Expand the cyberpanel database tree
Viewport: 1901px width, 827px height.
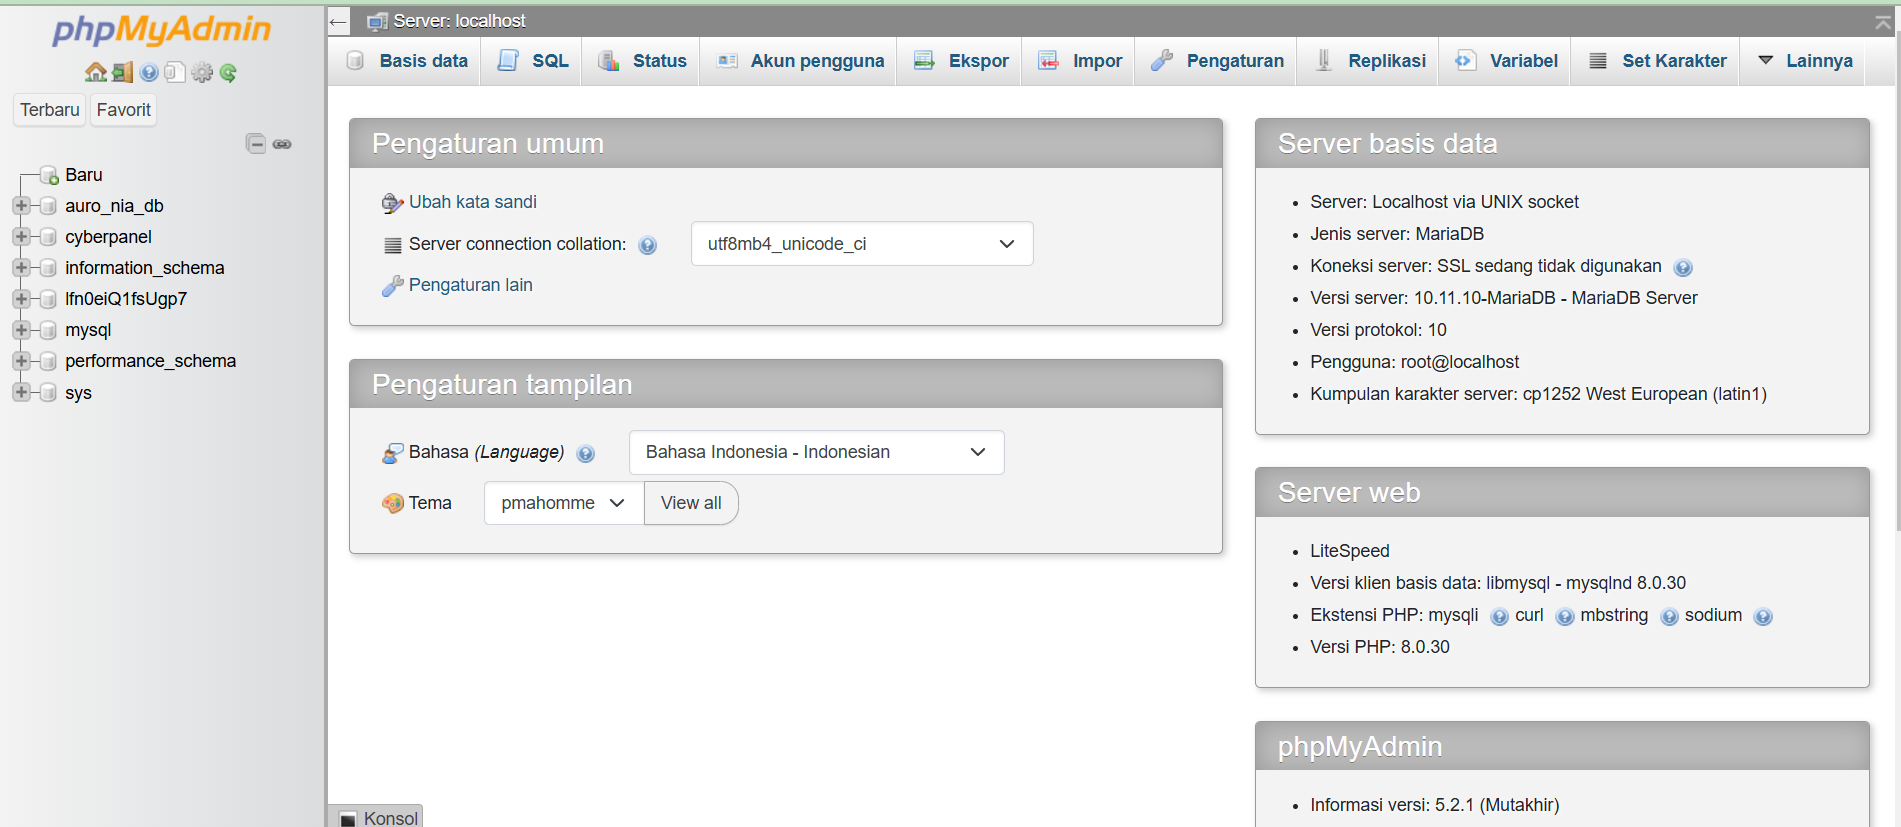pyautogui.click(x=21, y=236)
